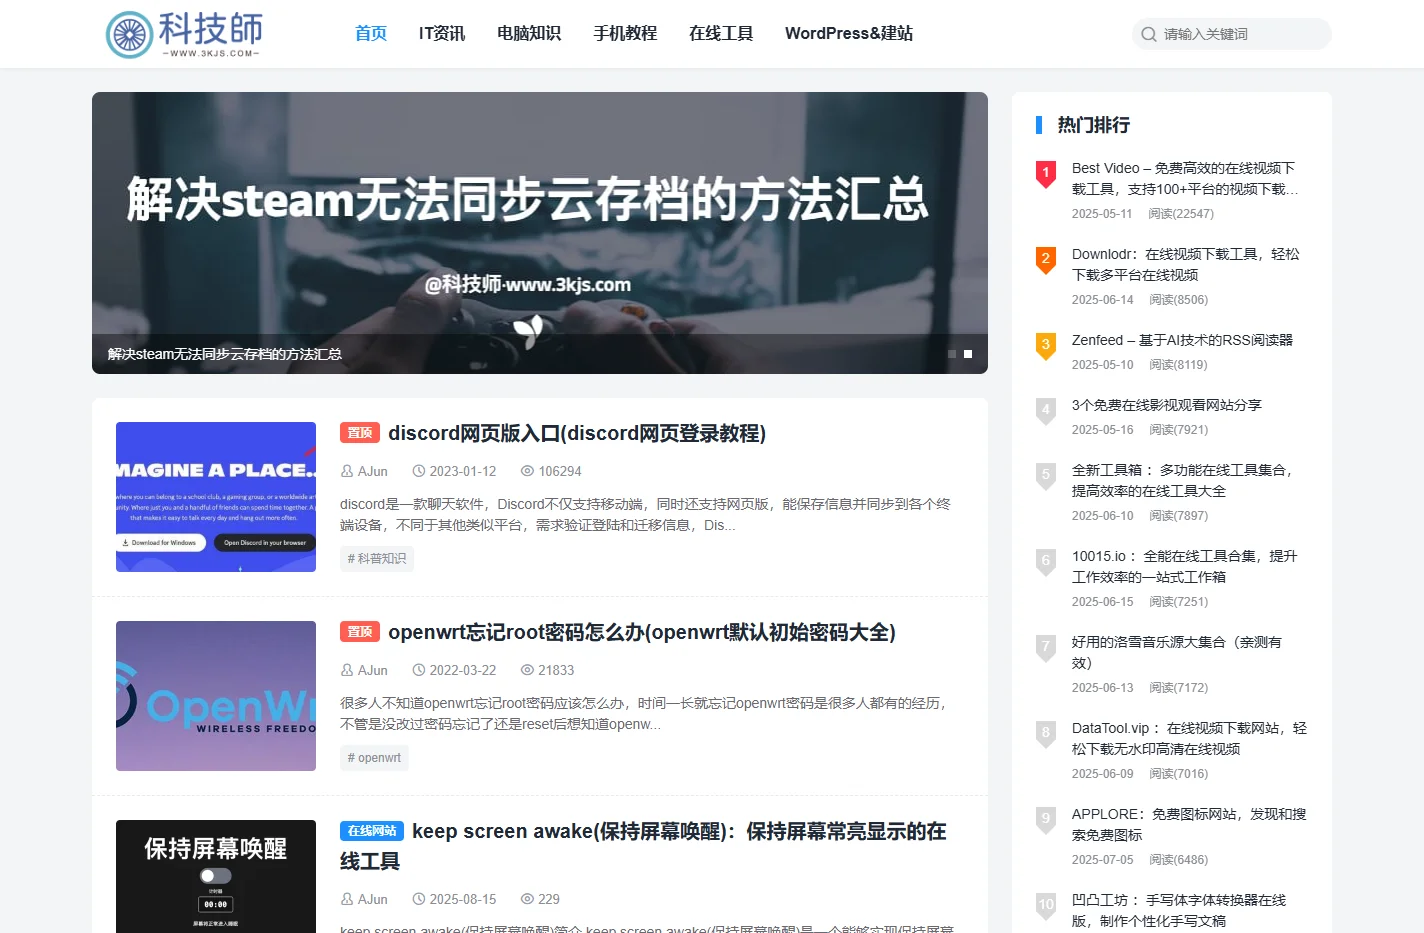Focus the 请输入关键词 search field
The width and height of the screenshot is (1424, 933).
(1231, 34)
